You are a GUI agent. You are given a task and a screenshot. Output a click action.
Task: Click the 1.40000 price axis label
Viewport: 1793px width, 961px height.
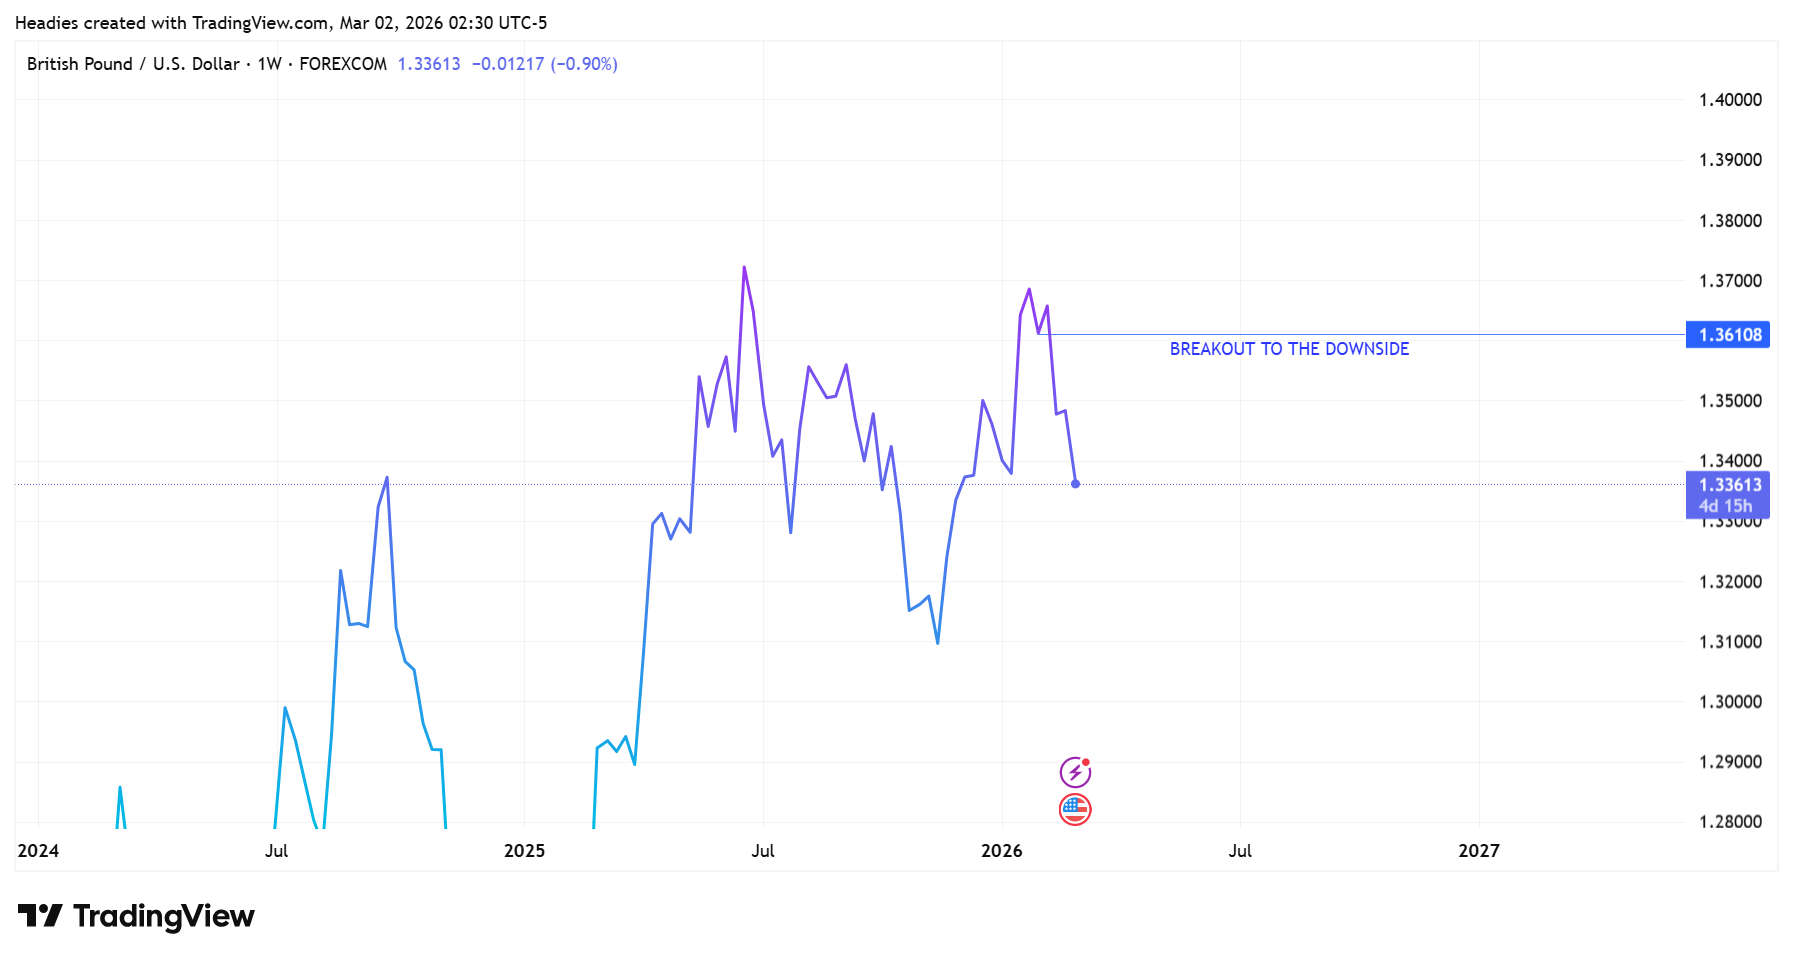[x=1730, y=100]
